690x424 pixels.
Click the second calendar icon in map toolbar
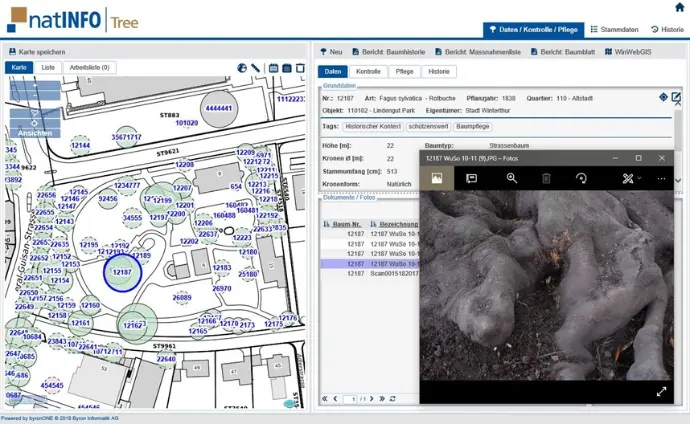point(286,68)
